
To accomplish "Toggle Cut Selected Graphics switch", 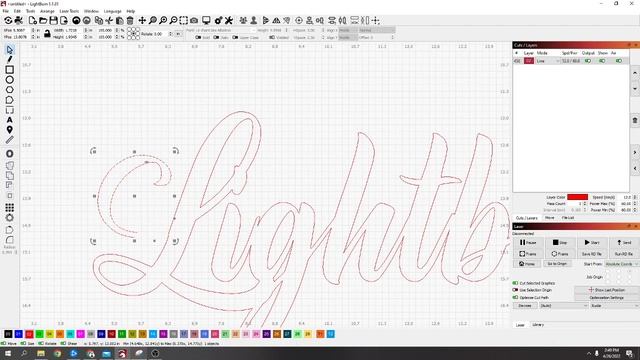I will coord(516,283).
